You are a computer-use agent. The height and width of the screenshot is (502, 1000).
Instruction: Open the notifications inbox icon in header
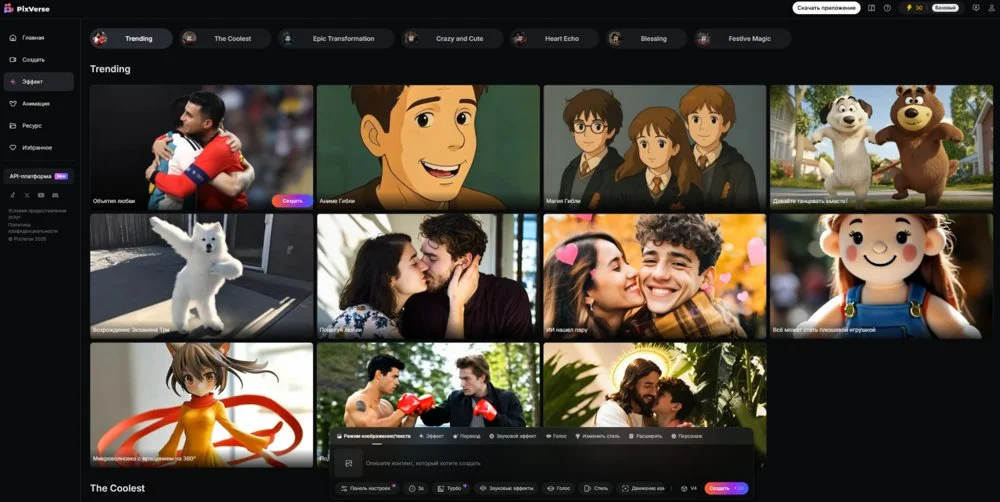(976, 8)
